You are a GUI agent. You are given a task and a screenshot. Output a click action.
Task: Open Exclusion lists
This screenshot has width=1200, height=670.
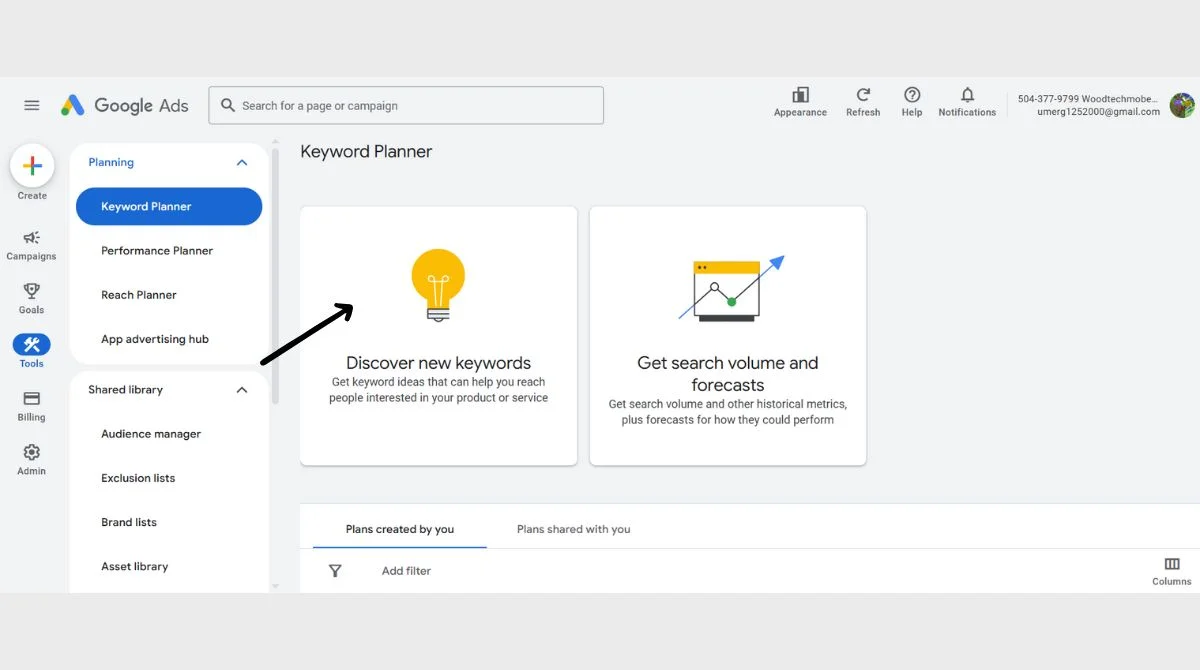(138, 478)
